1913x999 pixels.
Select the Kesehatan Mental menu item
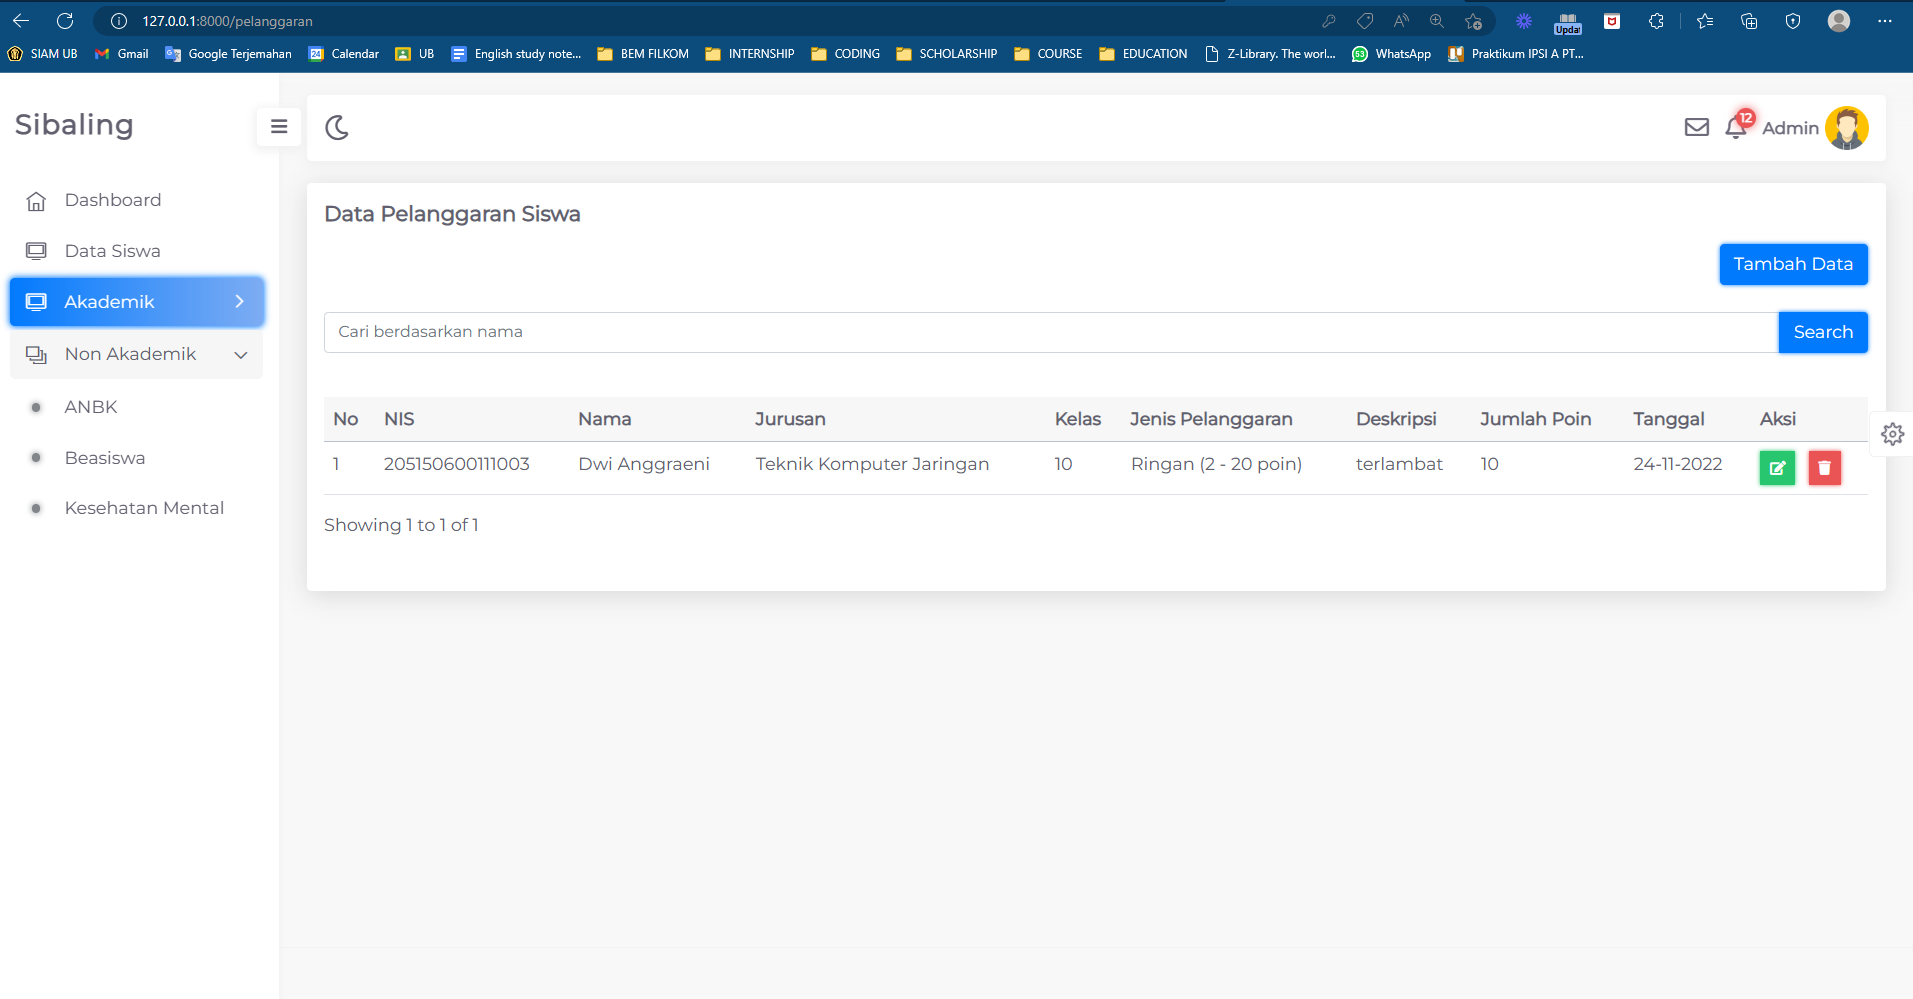pos(144,507)
